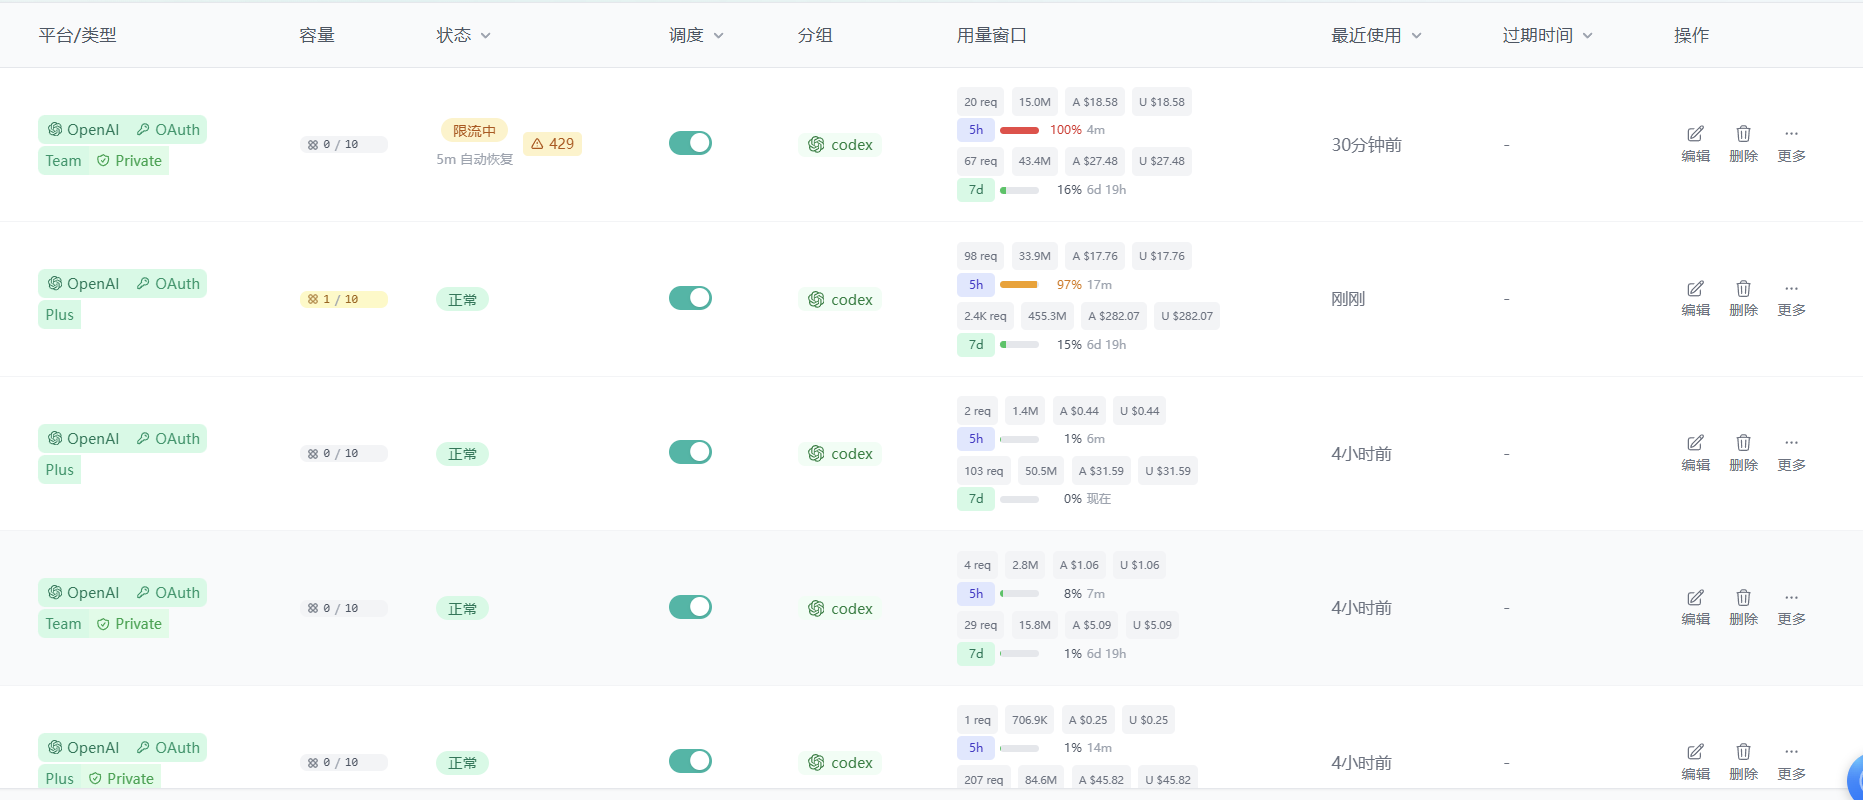1863x800 pixels.
Task: Delete the account last used 刚刚
Action: pyautogui.click(x=1743, y=299)
